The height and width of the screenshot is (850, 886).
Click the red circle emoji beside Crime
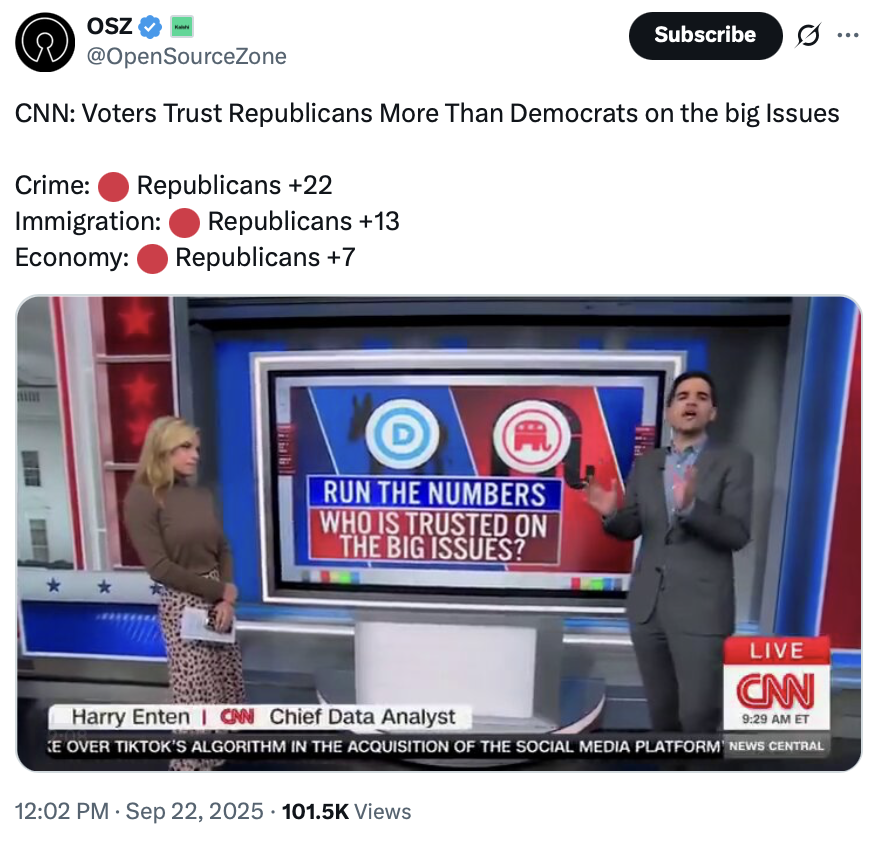click(112, 186)
